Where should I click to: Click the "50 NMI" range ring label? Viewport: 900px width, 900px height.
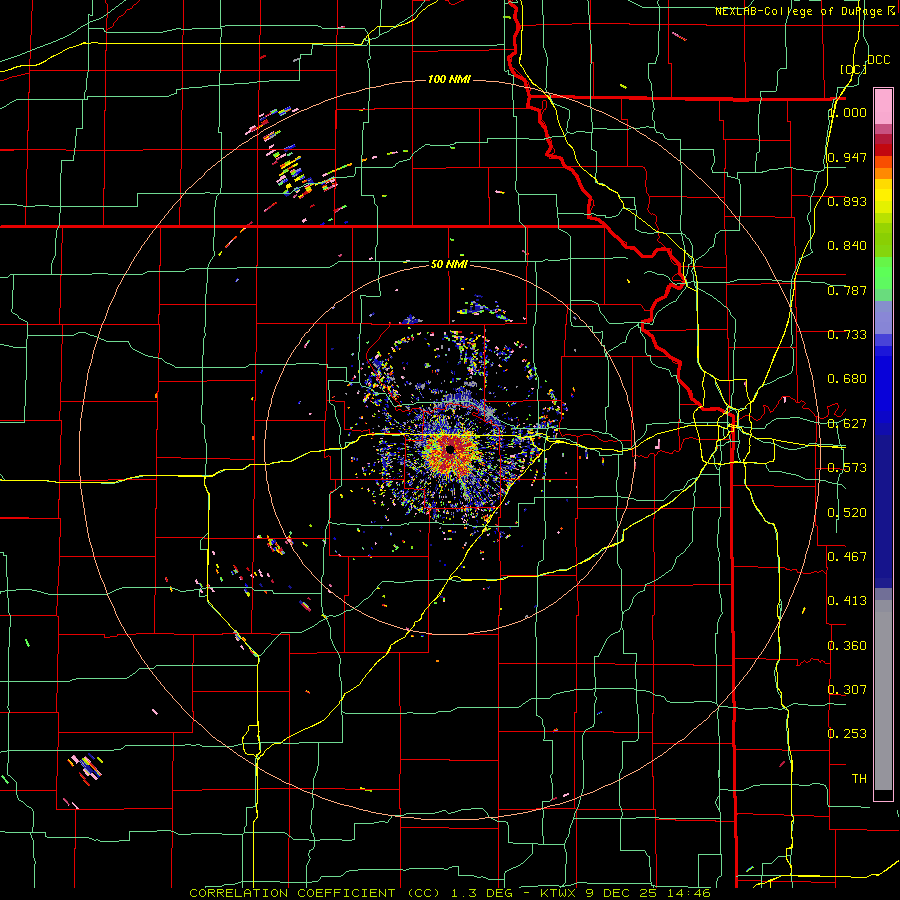click(449, 264)
